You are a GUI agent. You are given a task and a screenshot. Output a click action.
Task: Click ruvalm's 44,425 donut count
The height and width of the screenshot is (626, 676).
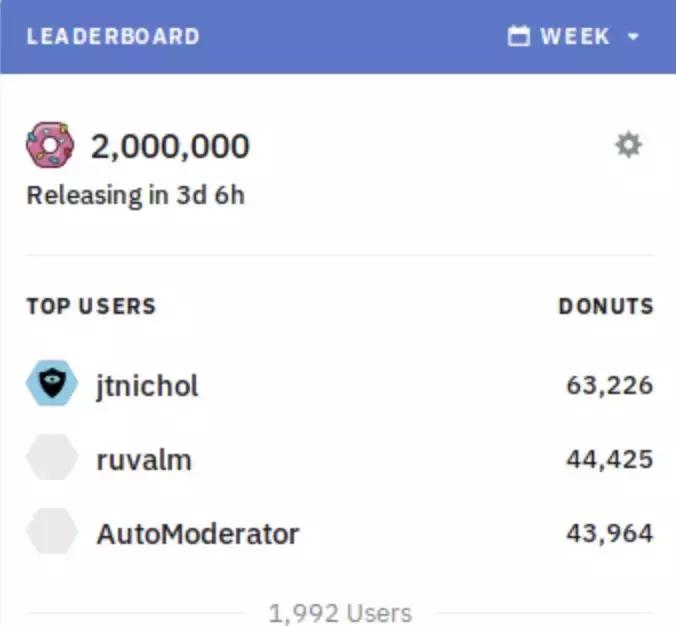tap(609, 460)
